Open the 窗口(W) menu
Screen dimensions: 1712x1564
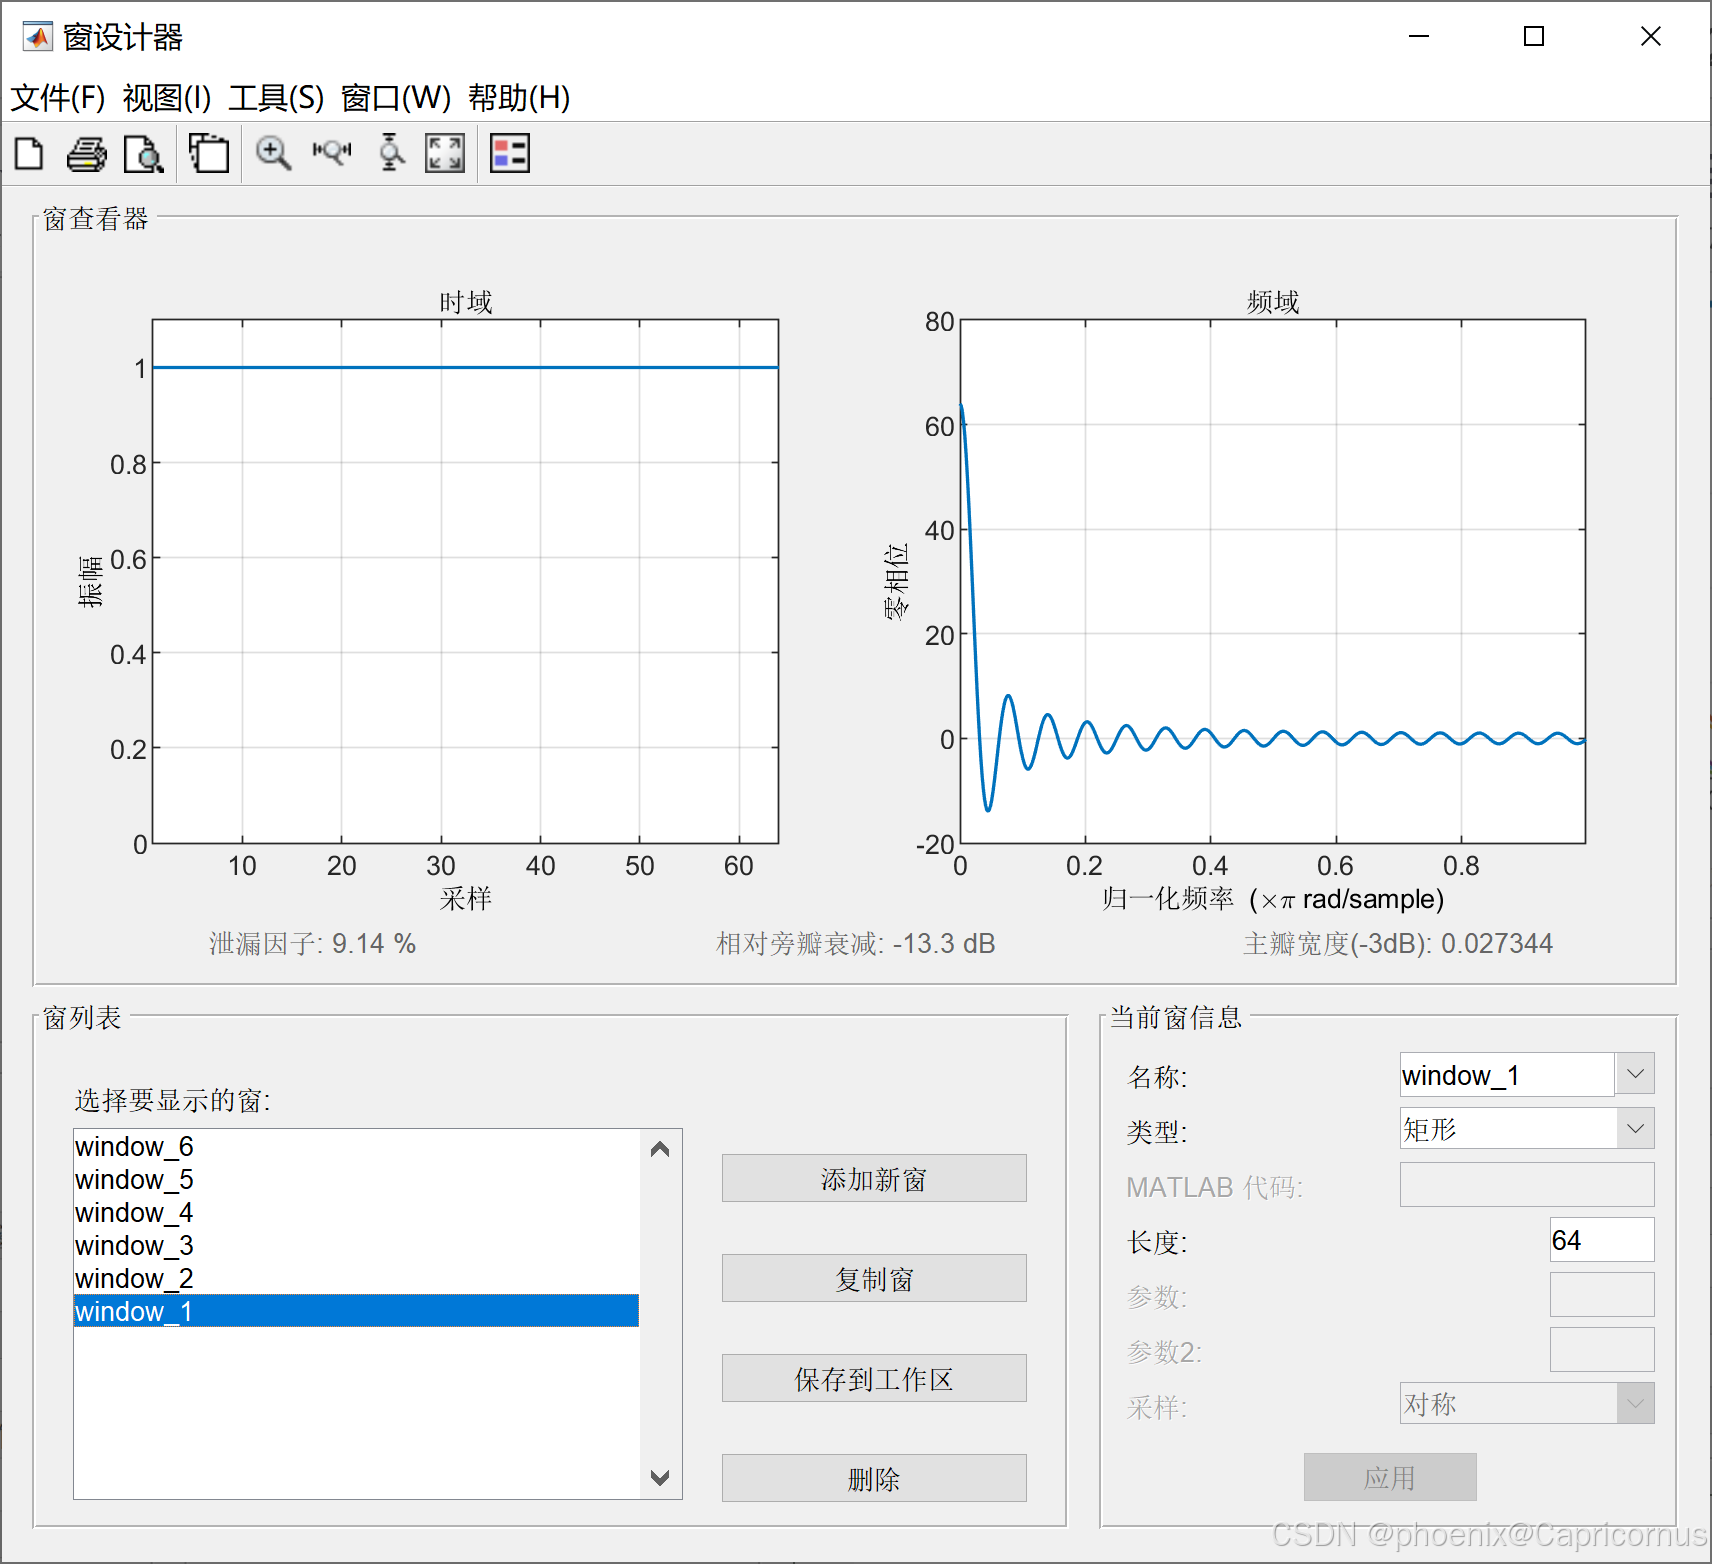396,98
